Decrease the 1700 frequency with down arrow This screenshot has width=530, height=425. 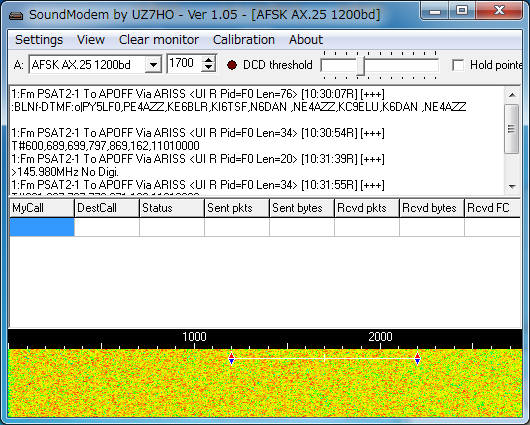pyautogui.click(x=209, y=67)
